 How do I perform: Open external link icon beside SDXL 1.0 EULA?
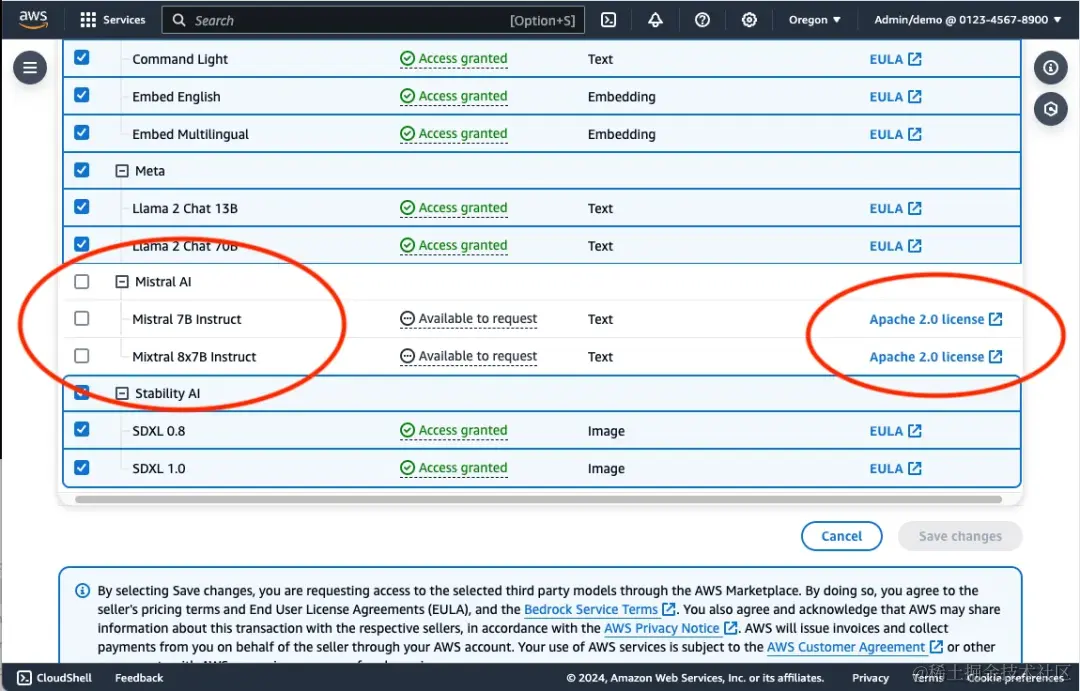[x=915, y=468]
